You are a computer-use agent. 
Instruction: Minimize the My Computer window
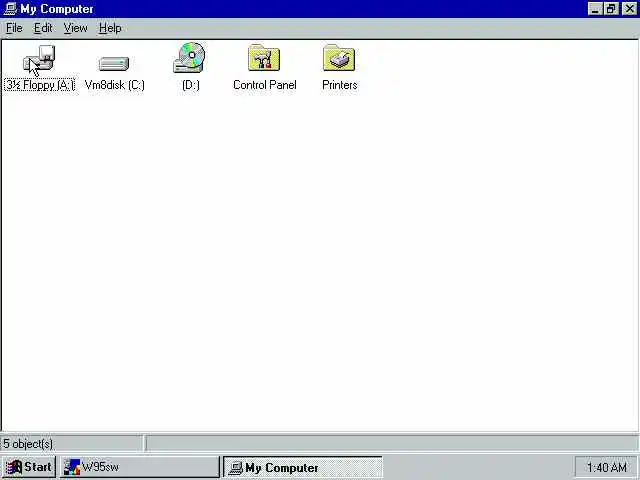[x=595, y=9]
